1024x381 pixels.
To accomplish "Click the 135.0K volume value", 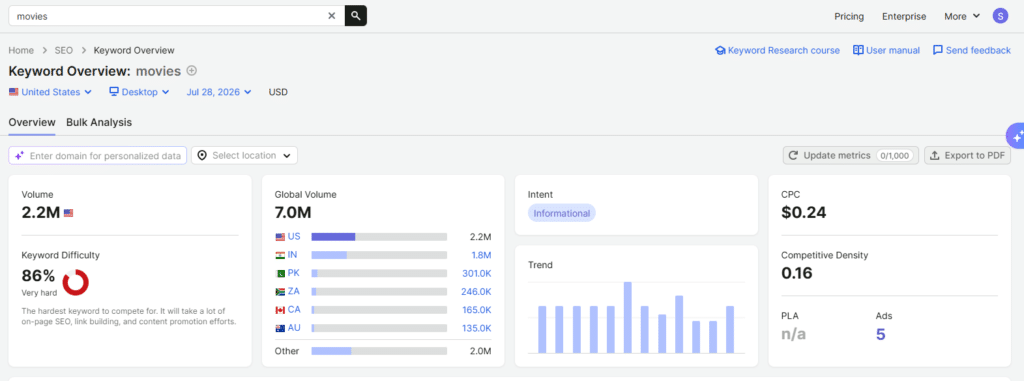I will 477,328.
